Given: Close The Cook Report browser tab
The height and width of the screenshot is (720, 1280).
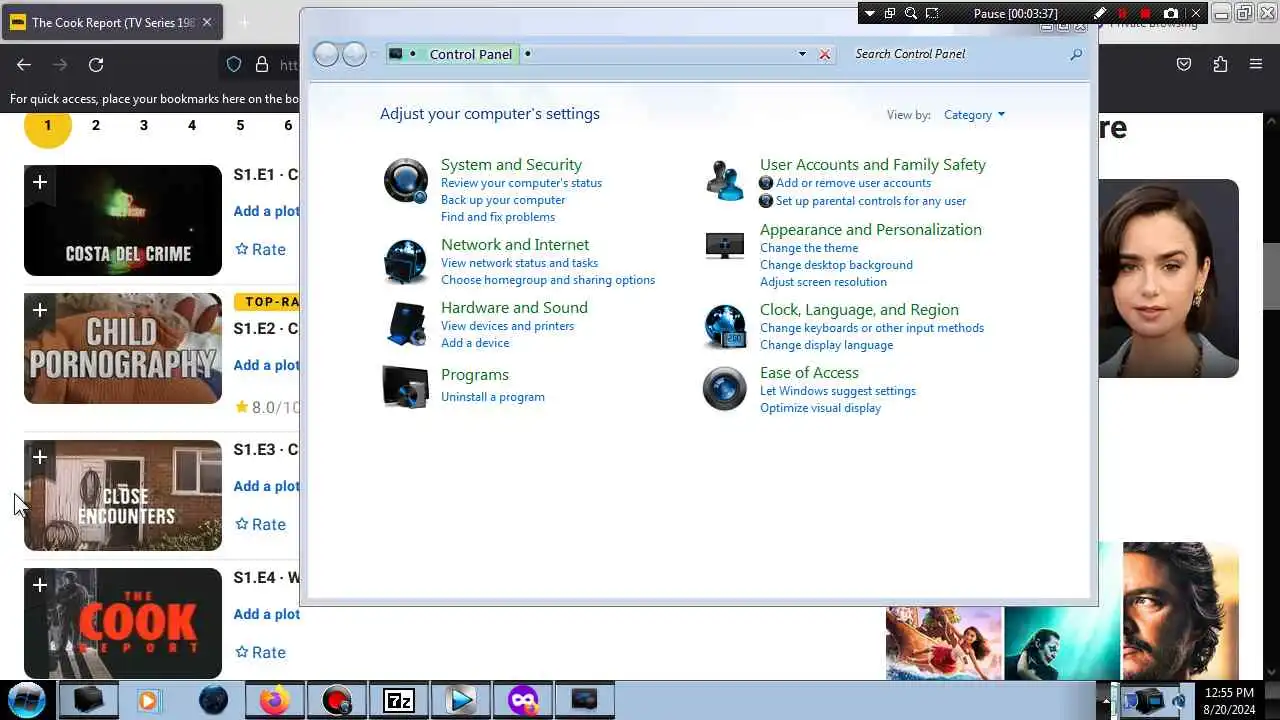Looking at the screenshot, I should click(x=207, y=22).
